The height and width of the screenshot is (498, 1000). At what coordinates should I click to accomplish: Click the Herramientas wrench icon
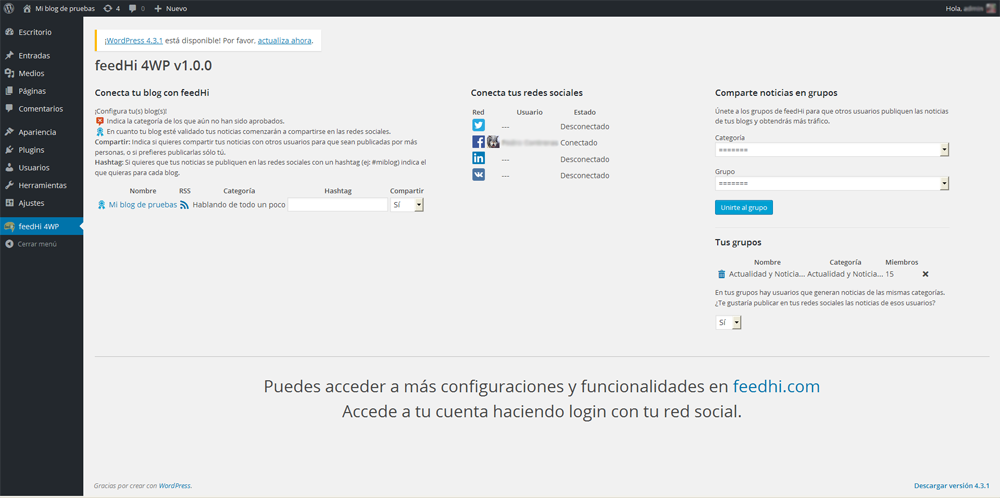9,186
